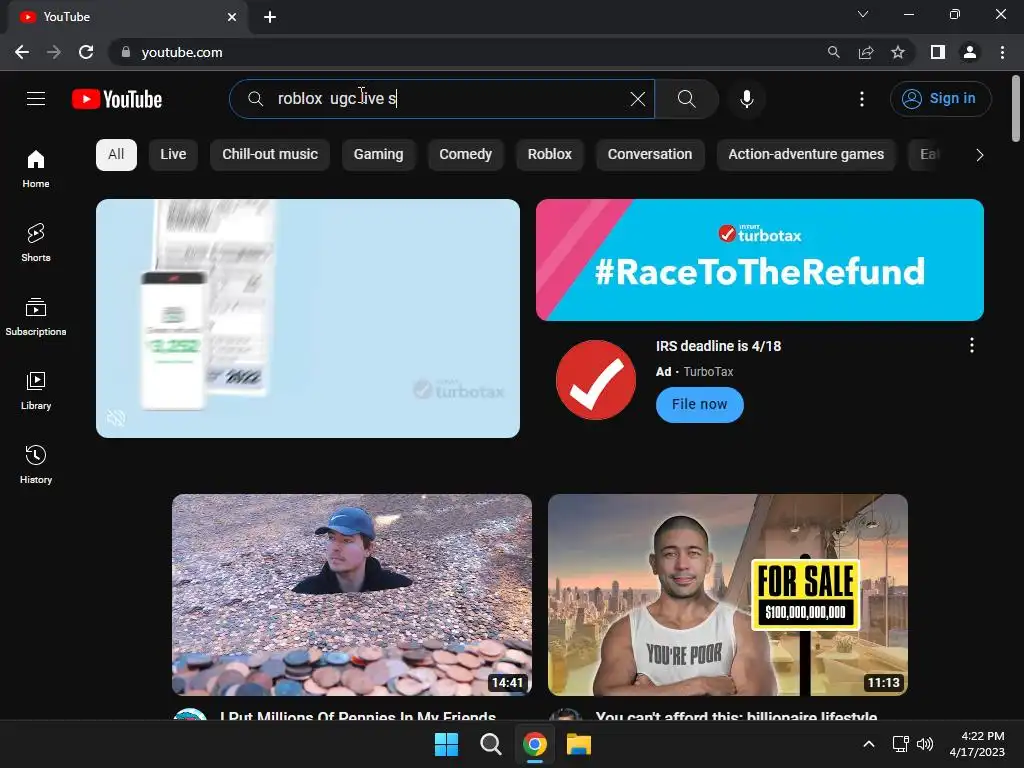The image size is (1024, 768).
Task: Open the Chrome profile icon
Action: click(970, 52)
